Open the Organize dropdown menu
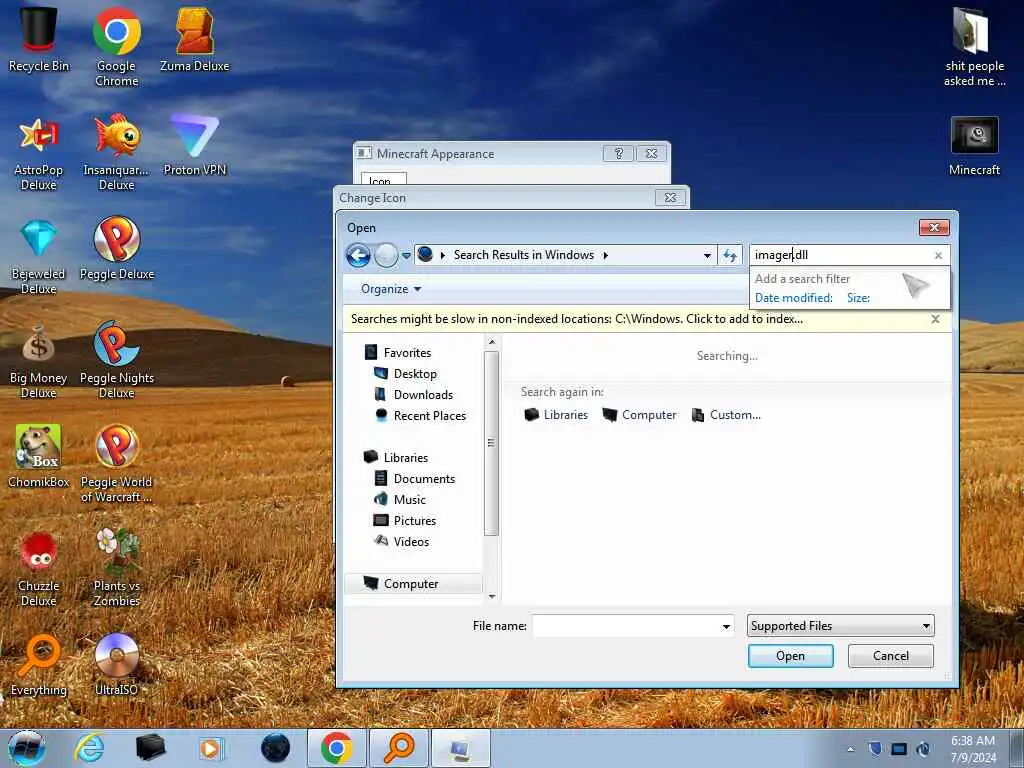This screenshot has height=768, width=1024. coord(391,289)
